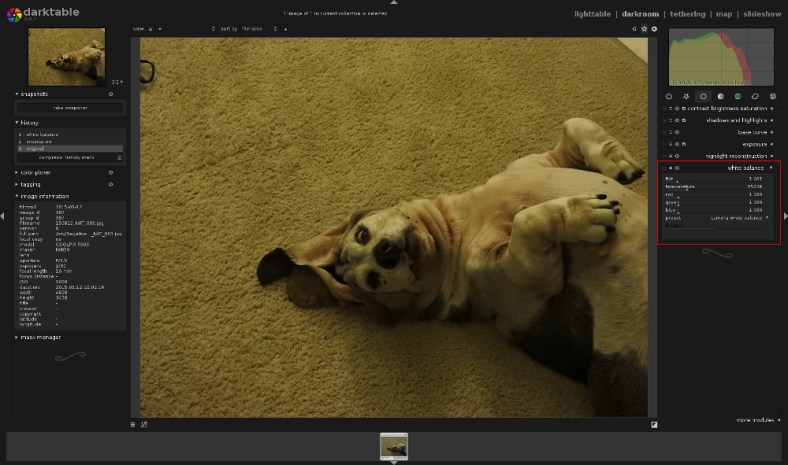The height and width of the screenshot is (465, 788).
Task: Click the star rating filter icon
Action: 644,29
